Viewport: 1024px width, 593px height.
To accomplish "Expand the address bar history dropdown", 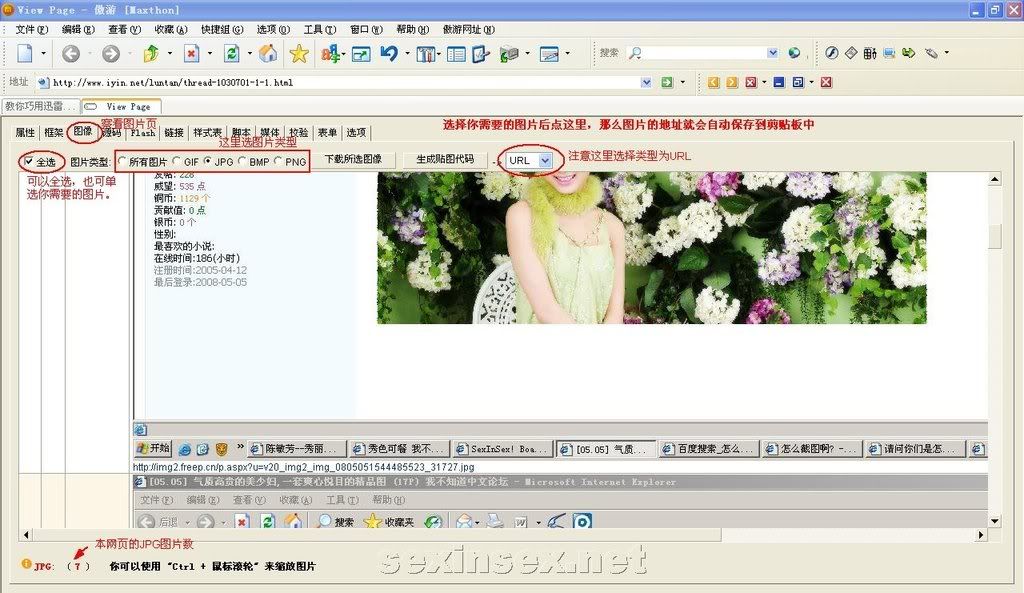I will pyautogui.click(x=647, y=82).
